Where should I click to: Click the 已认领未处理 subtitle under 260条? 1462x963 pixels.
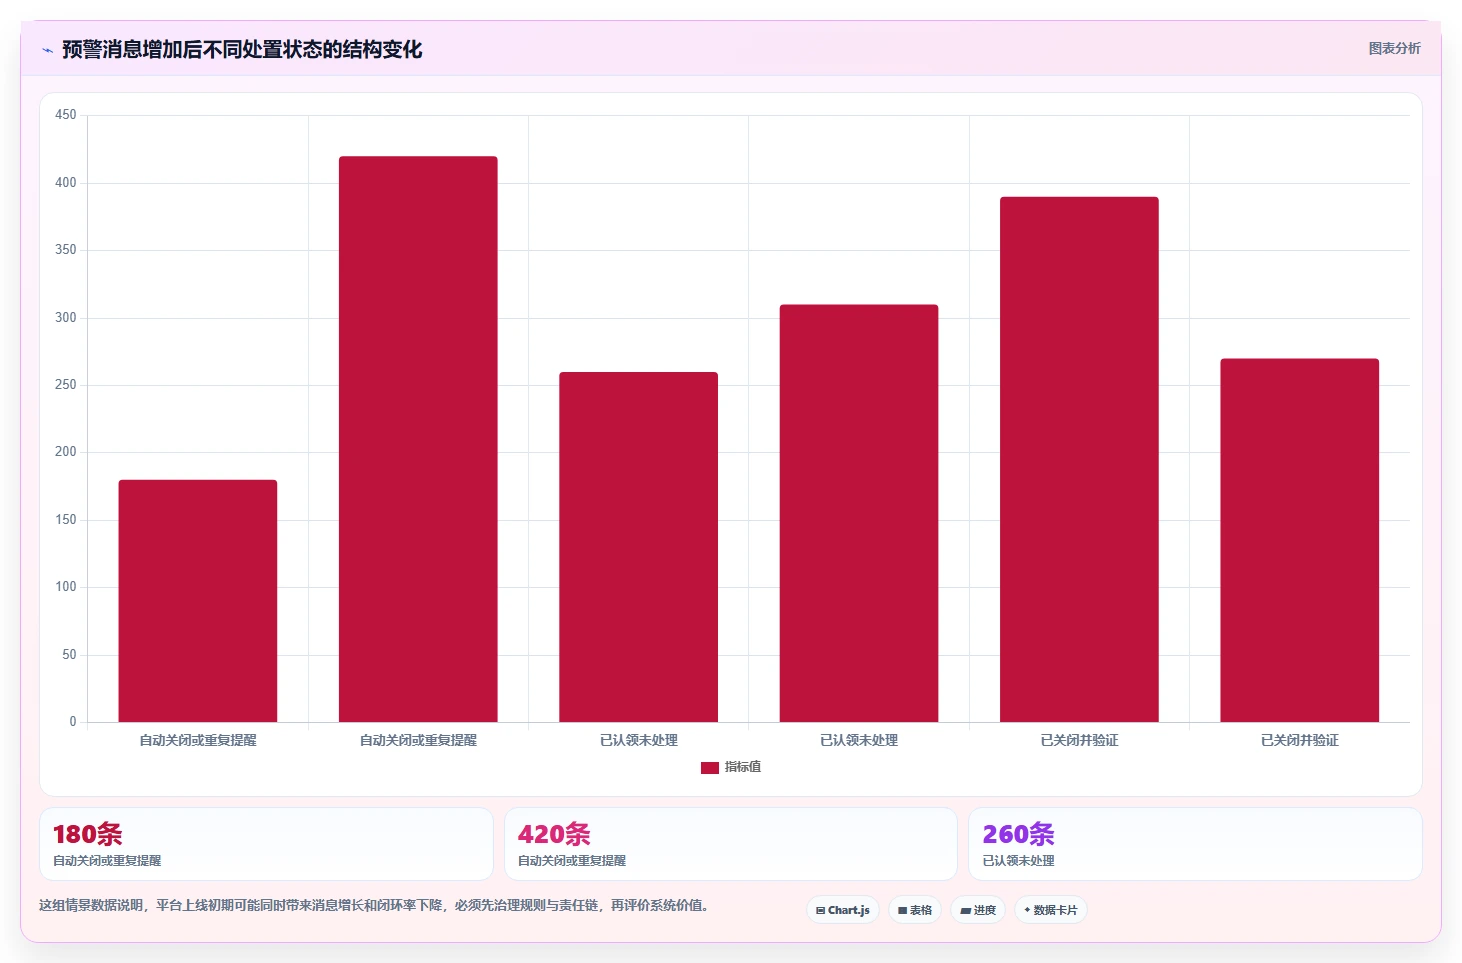coord(1018,861)
